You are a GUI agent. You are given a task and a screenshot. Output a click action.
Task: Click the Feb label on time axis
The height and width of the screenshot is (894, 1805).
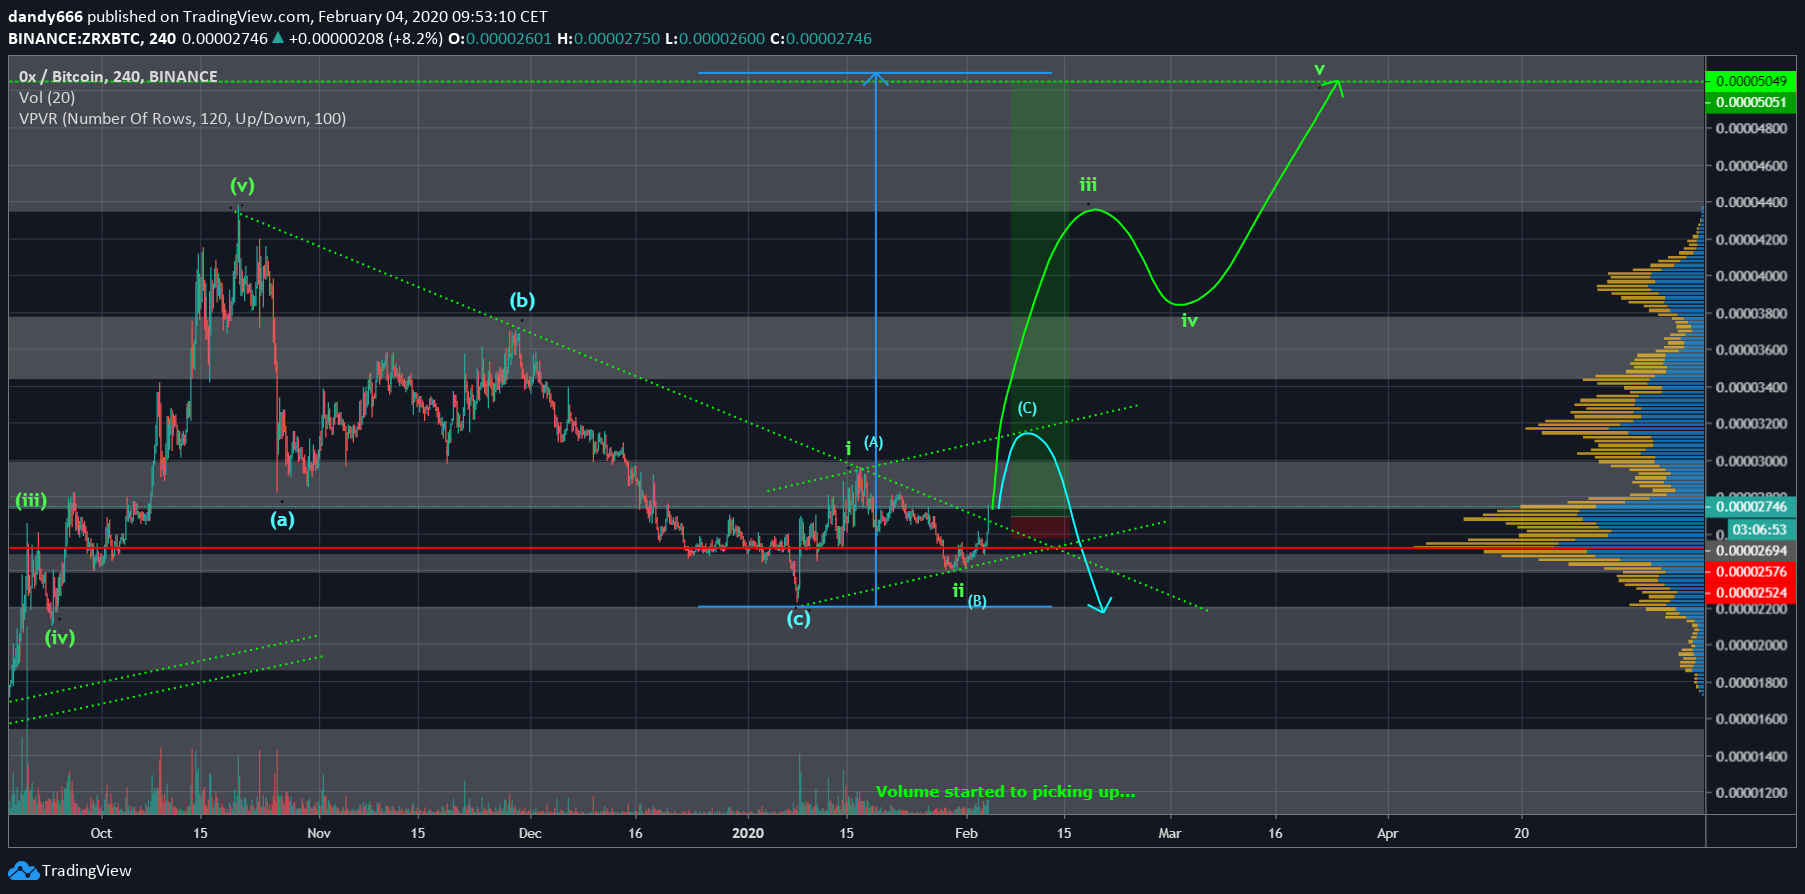pyautogui.click(x=966, y=833)
